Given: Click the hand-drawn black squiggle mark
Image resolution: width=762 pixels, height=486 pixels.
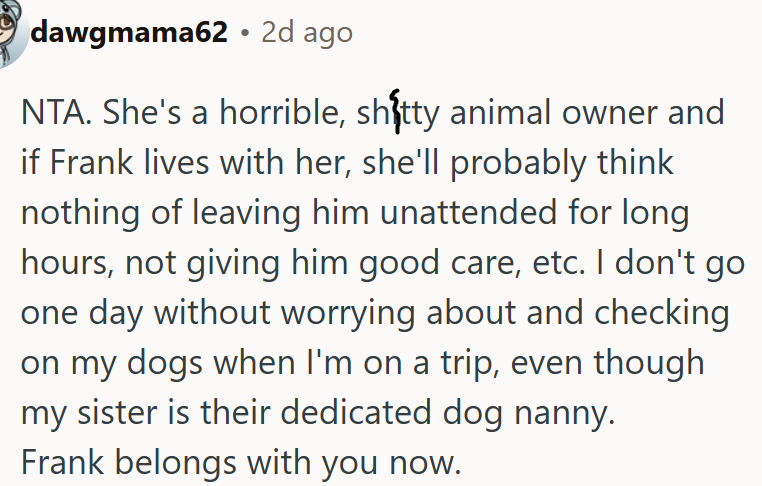Looking at the screenshot, I should [397, 111].
